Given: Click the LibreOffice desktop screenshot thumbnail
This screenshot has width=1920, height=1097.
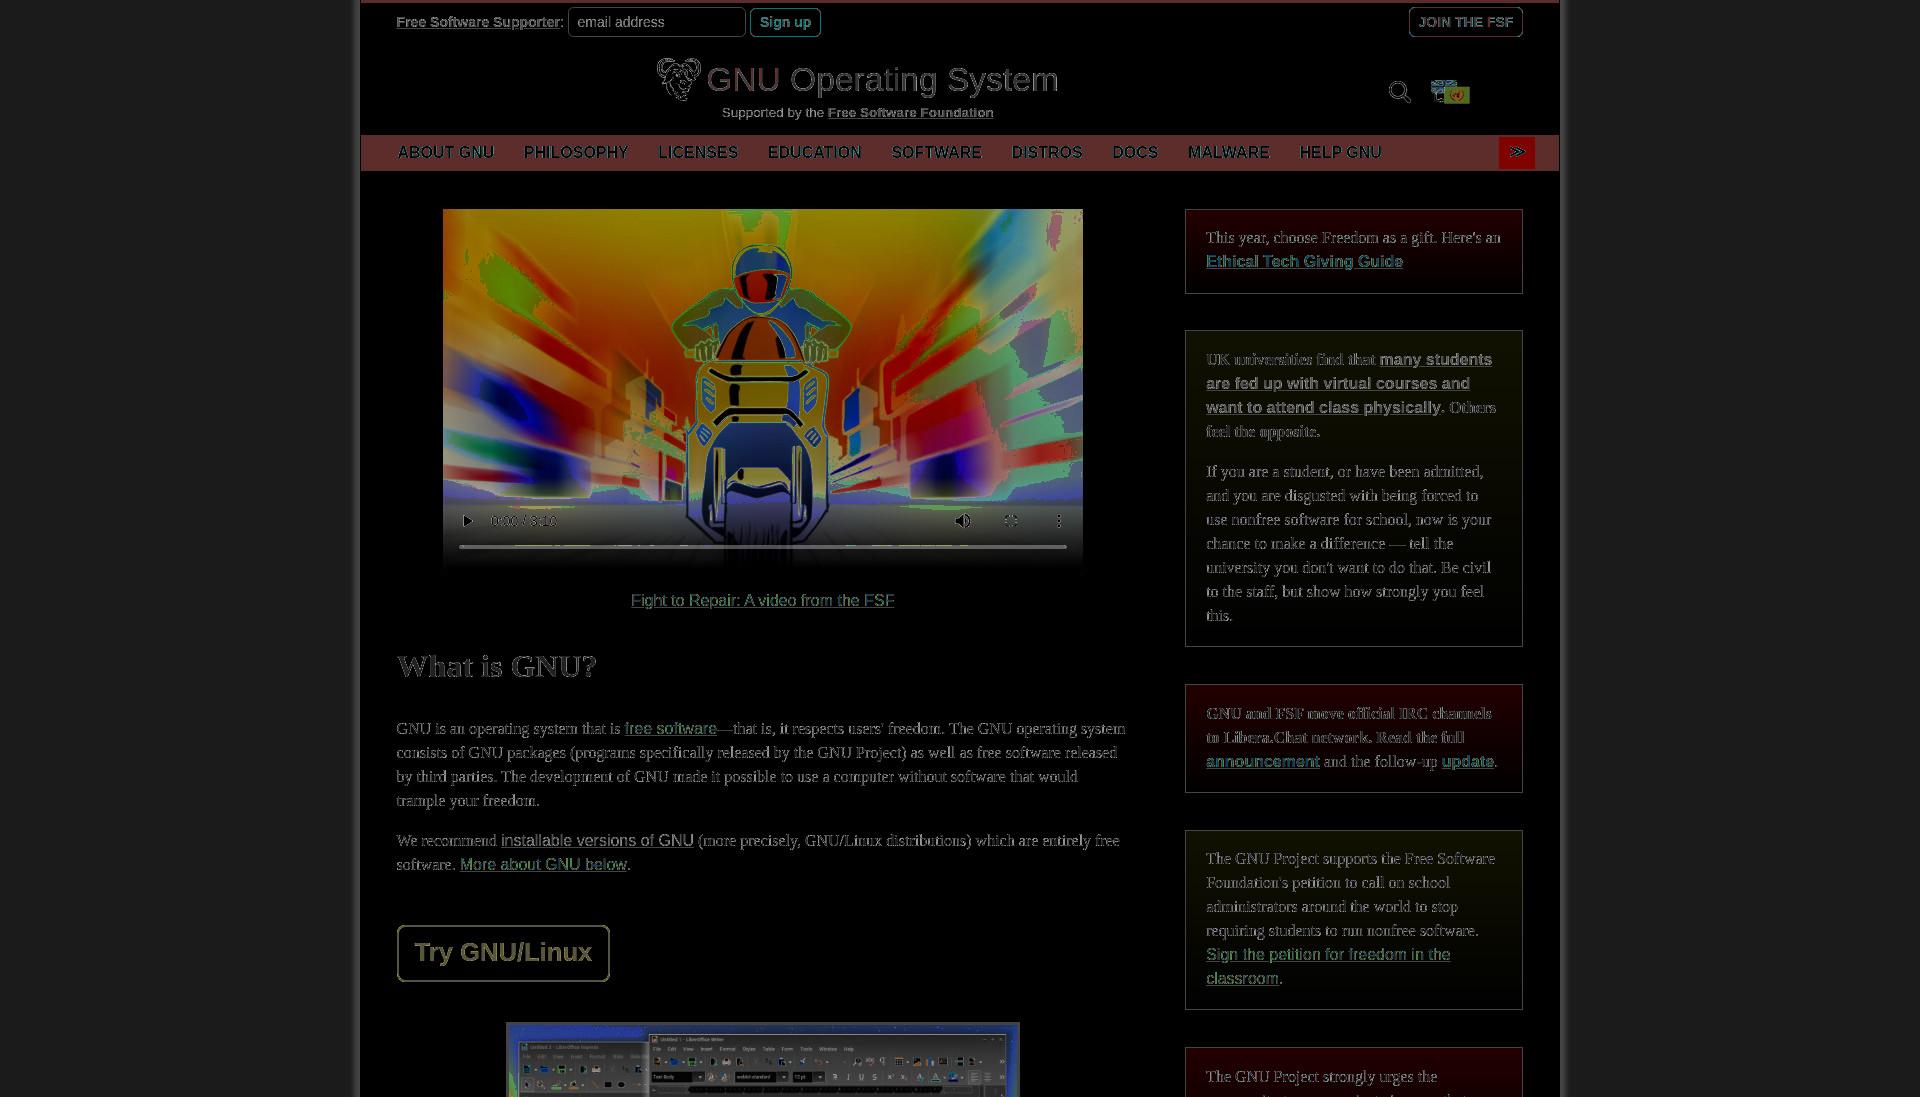Looking at the screenshot, I should [x=763, y=1059].
